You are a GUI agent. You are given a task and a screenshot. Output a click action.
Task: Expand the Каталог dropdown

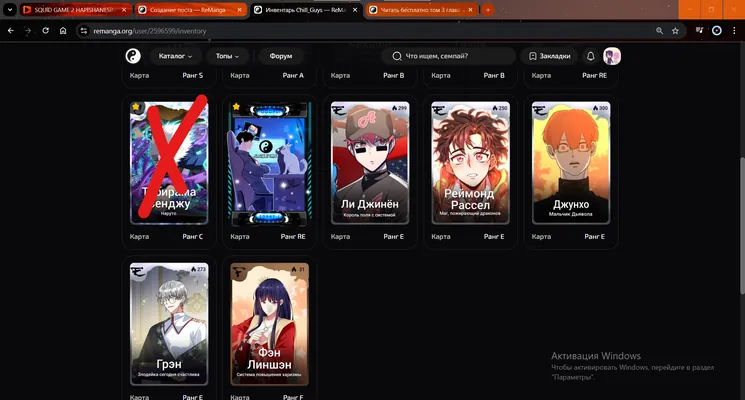[x=175, y=56]
